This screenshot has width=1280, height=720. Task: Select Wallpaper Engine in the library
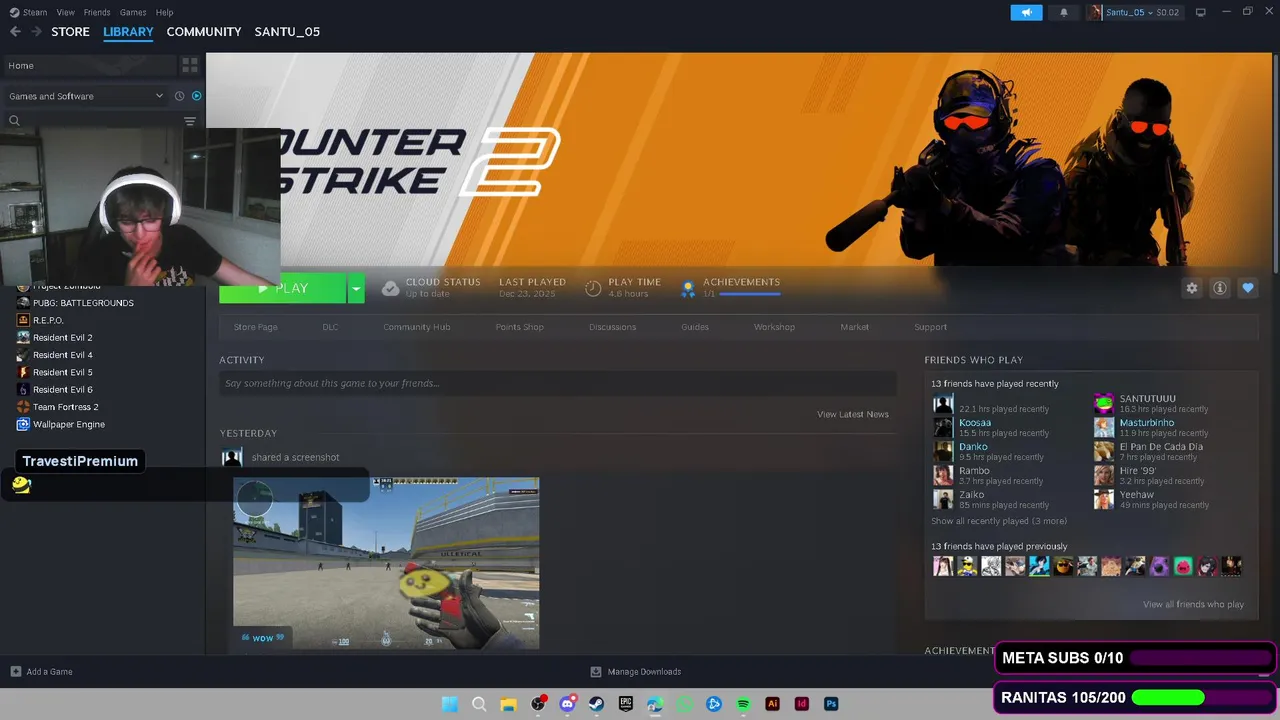[x=68, y=424]
